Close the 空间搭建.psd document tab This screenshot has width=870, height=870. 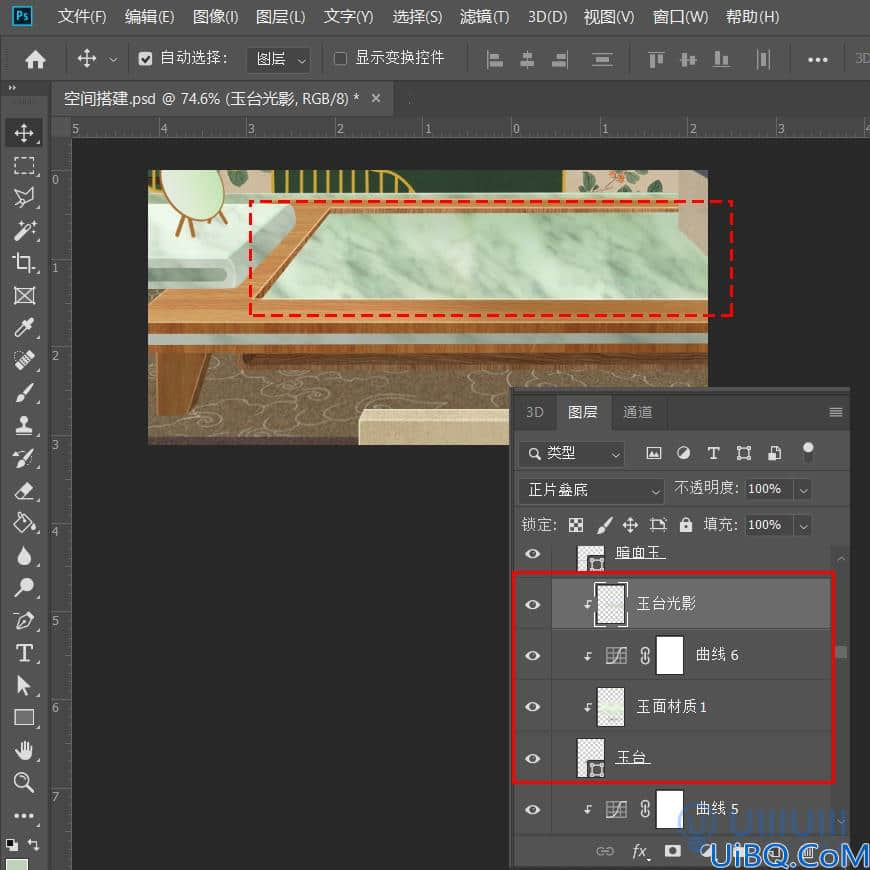(x=376, y=98)
